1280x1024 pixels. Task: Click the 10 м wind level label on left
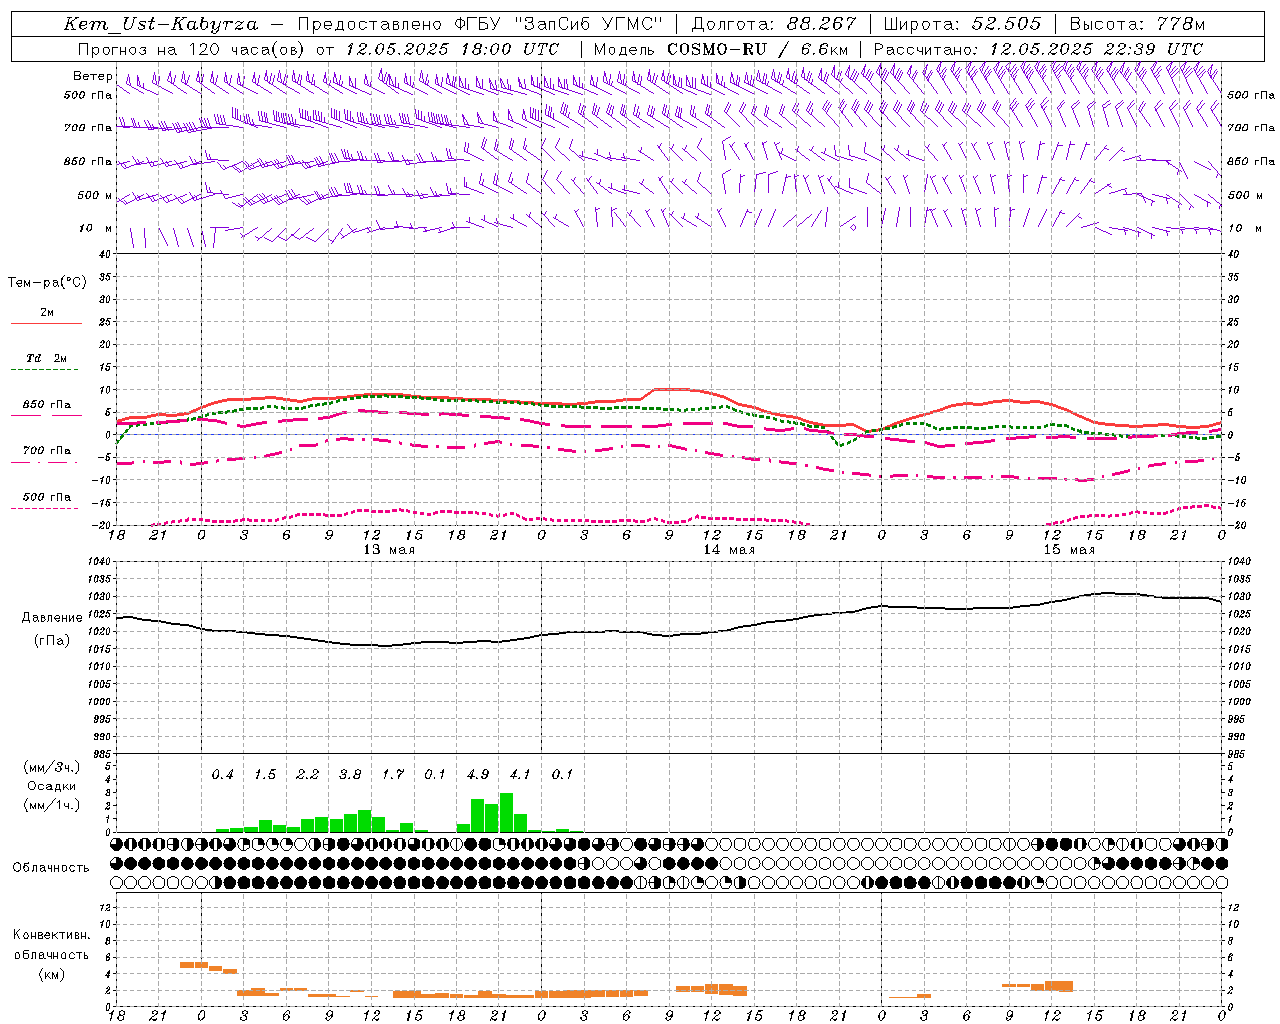tap(95, 228)
